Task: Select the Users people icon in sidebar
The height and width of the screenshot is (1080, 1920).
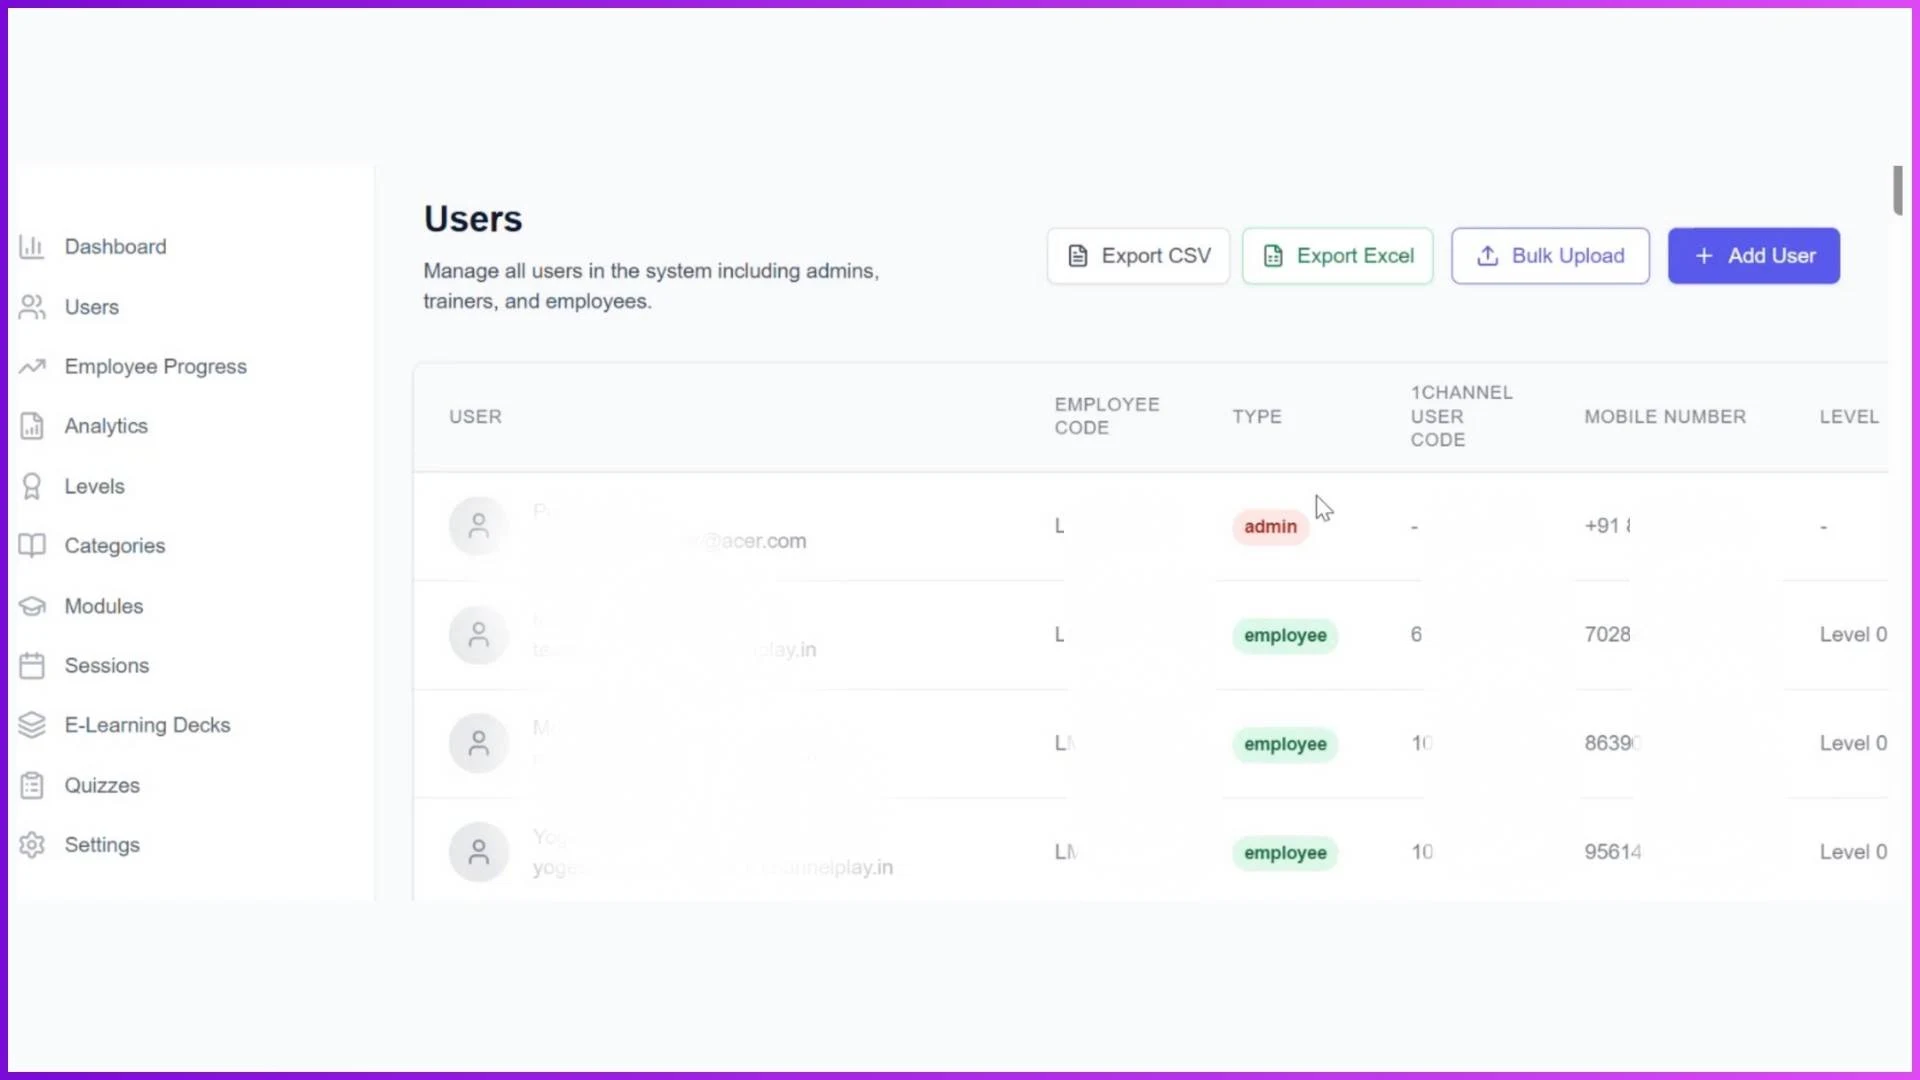Action: point(32,307)
